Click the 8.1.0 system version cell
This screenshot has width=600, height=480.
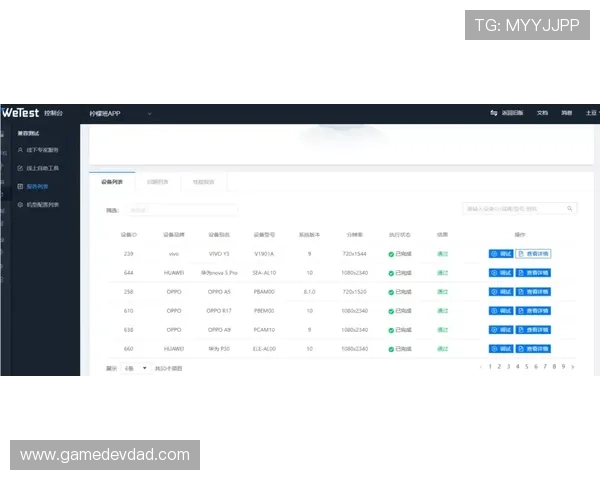click(x=309, y=292)
